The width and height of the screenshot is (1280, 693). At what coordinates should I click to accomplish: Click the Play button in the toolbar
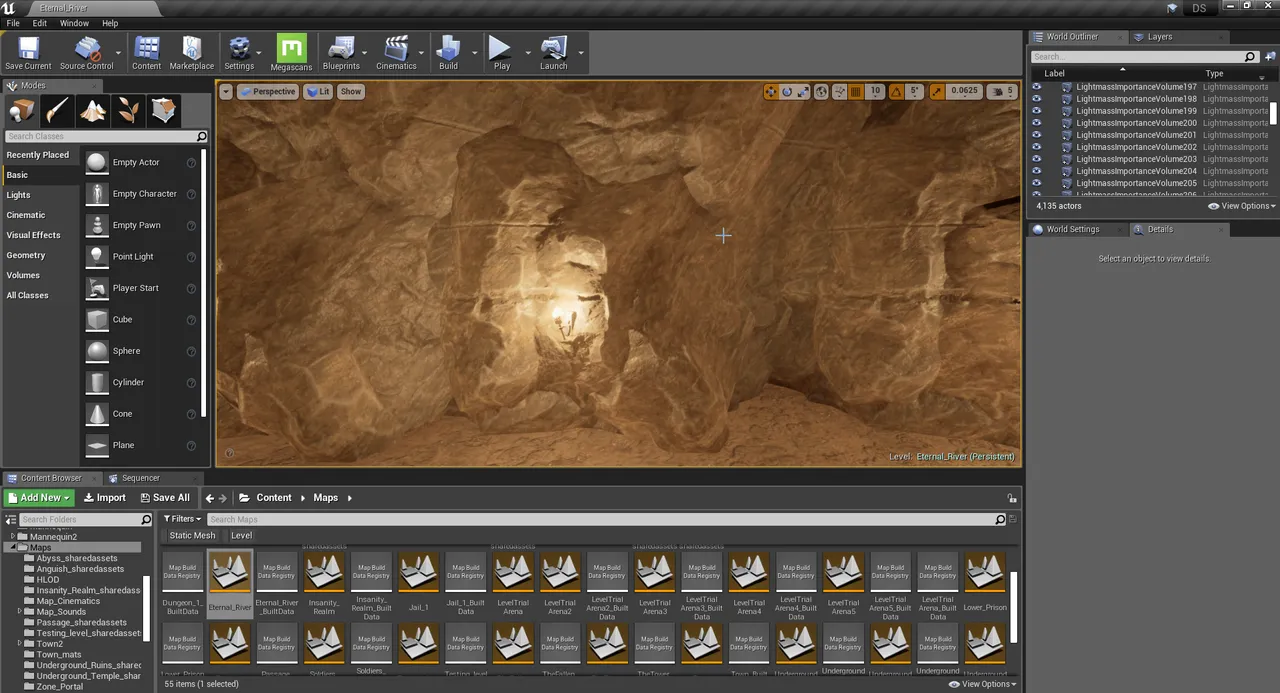point(501,52)
